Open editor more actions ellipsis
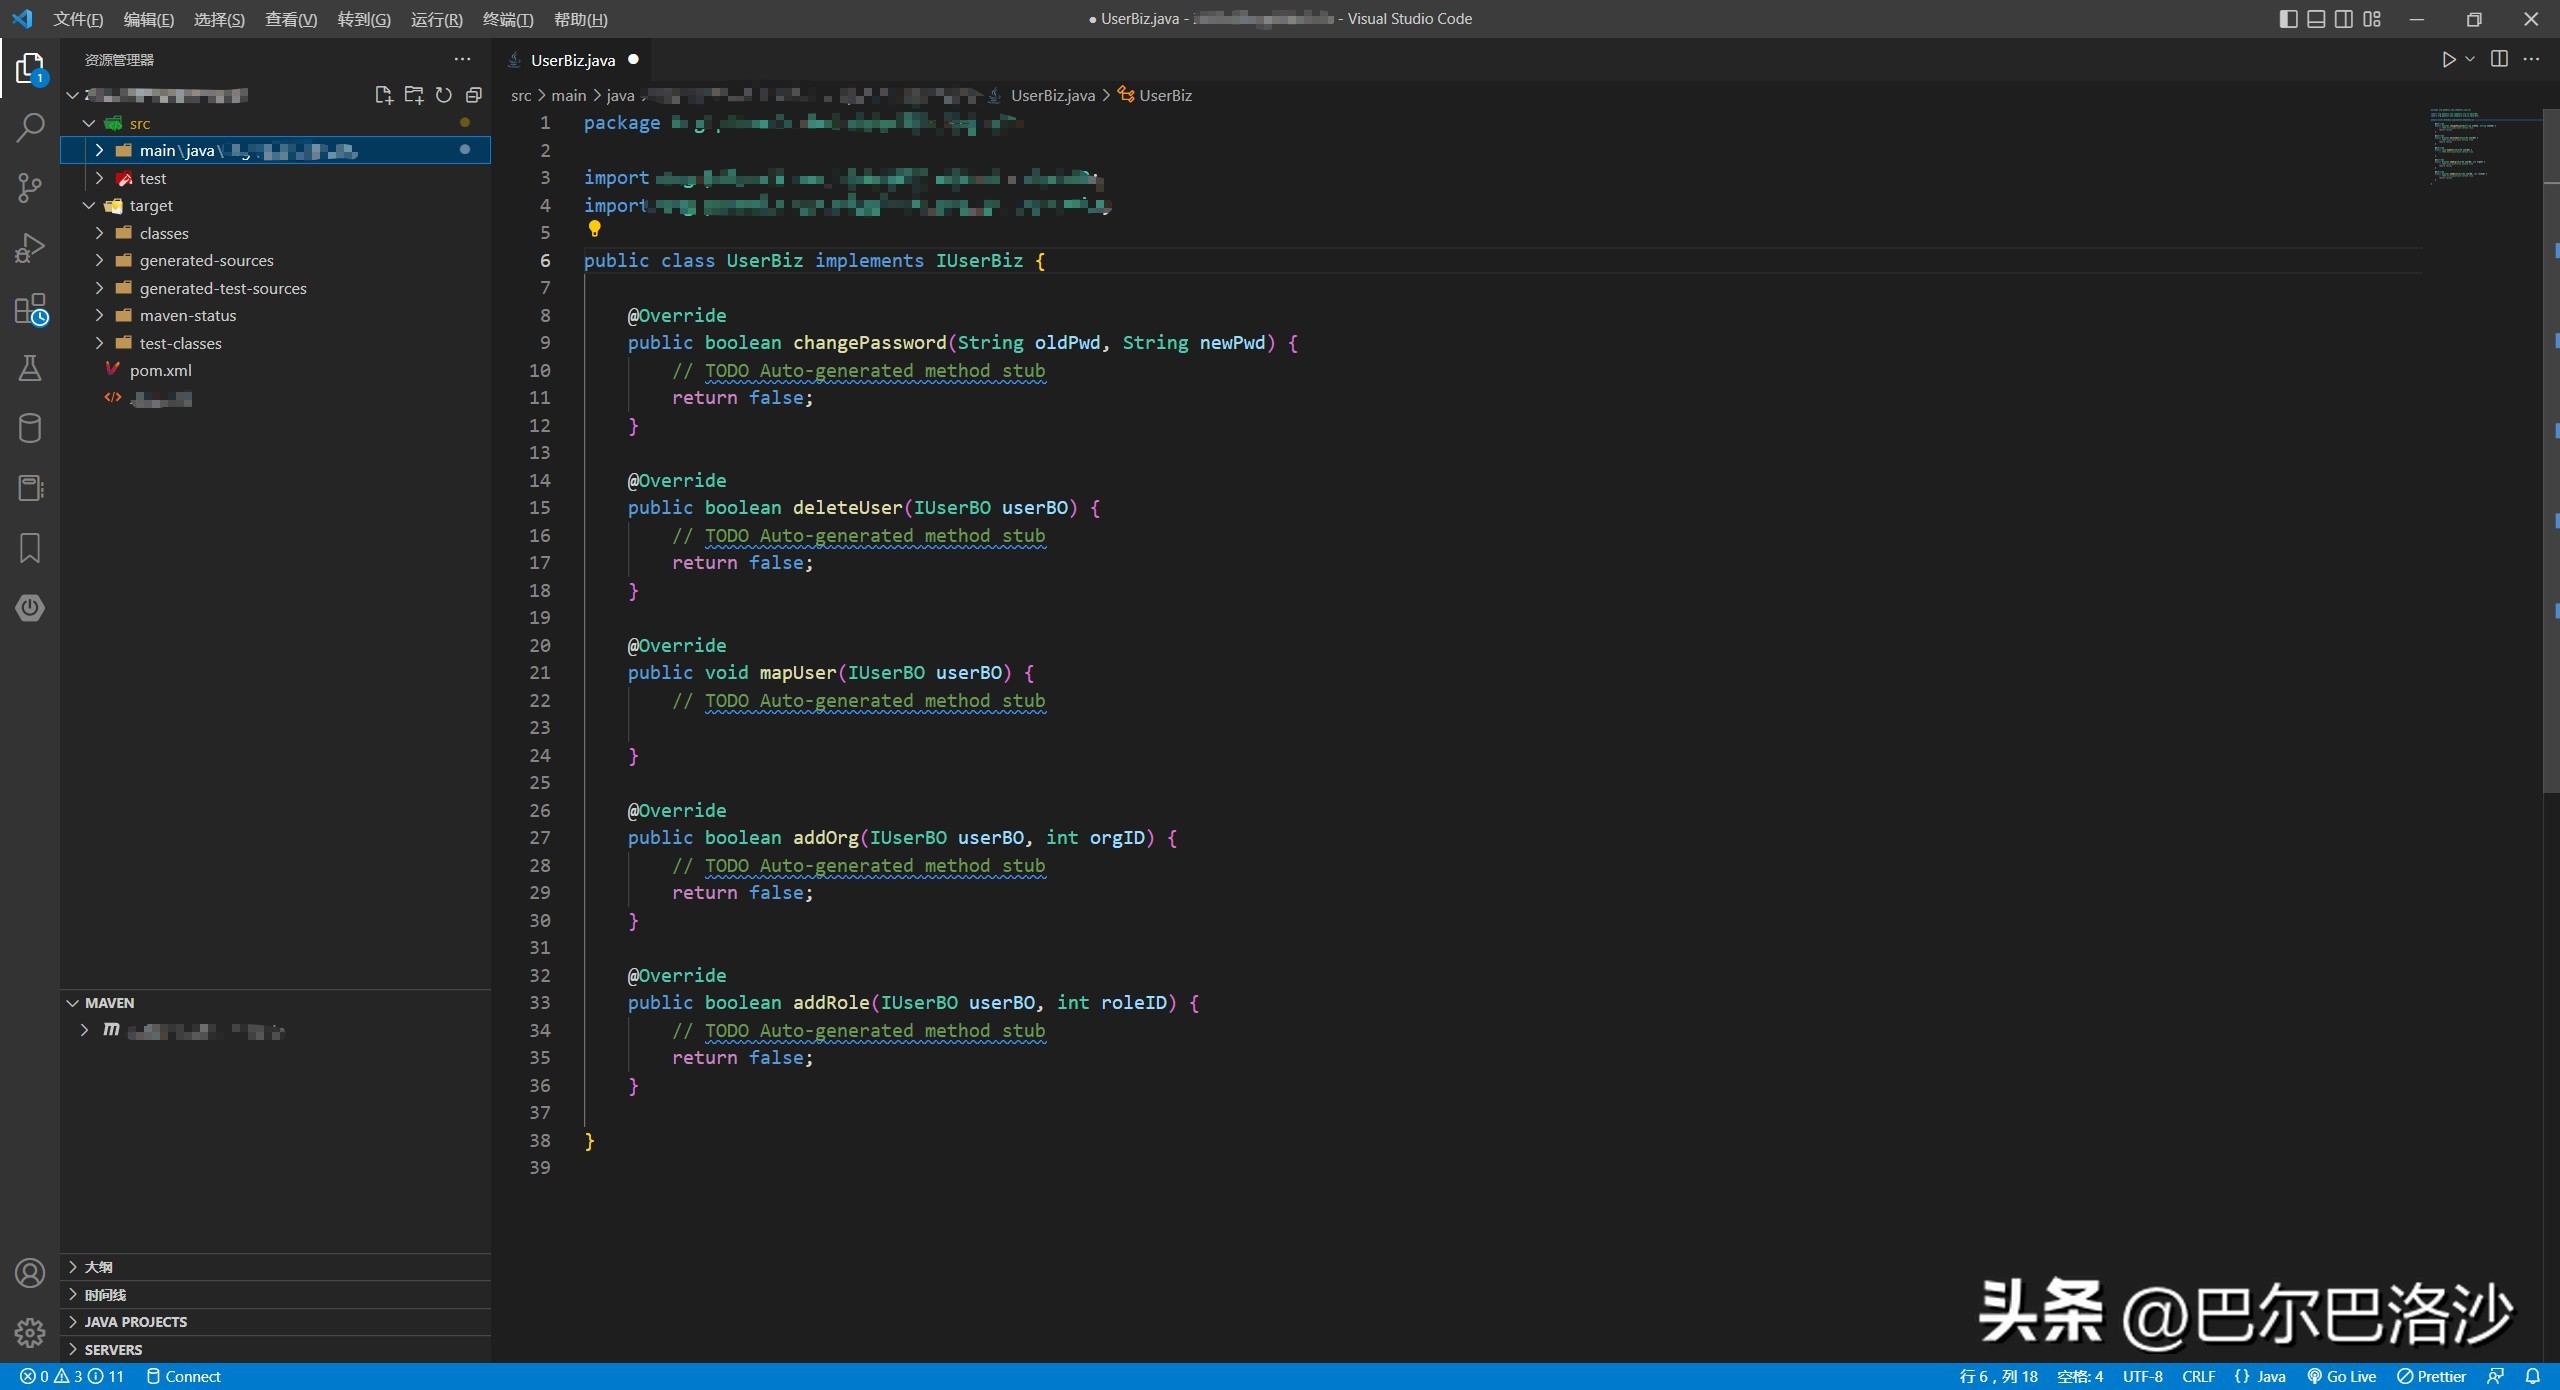The width and height of the screenshot is (2560, 1390). 2531,59
